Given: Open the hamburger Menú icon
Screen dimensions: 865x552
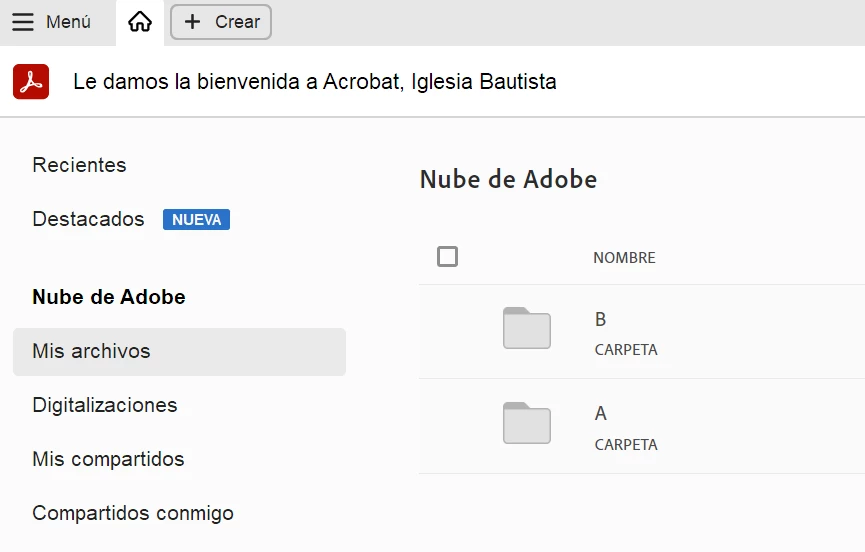Looking at the screenshot, I should pyautogui.click(x=23, y=22).
